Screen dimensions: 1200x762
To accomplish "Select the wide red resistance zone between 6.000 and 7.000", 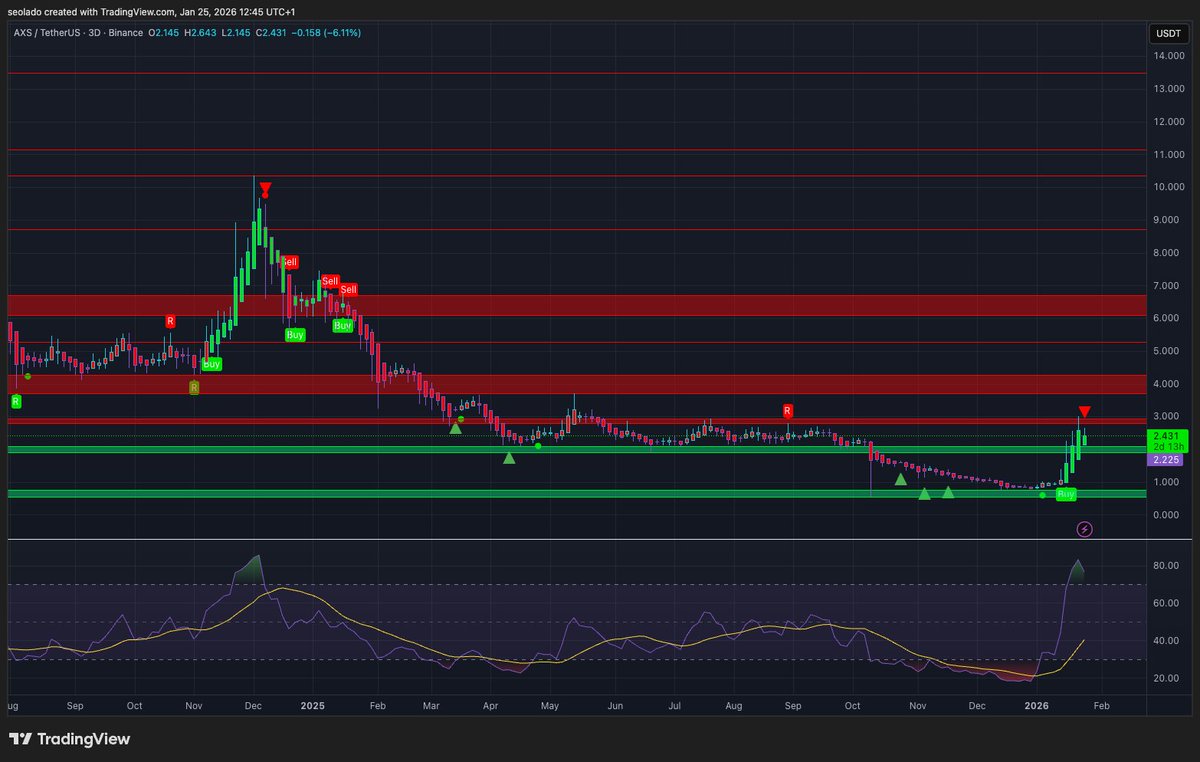I will (x=575, y=305).
